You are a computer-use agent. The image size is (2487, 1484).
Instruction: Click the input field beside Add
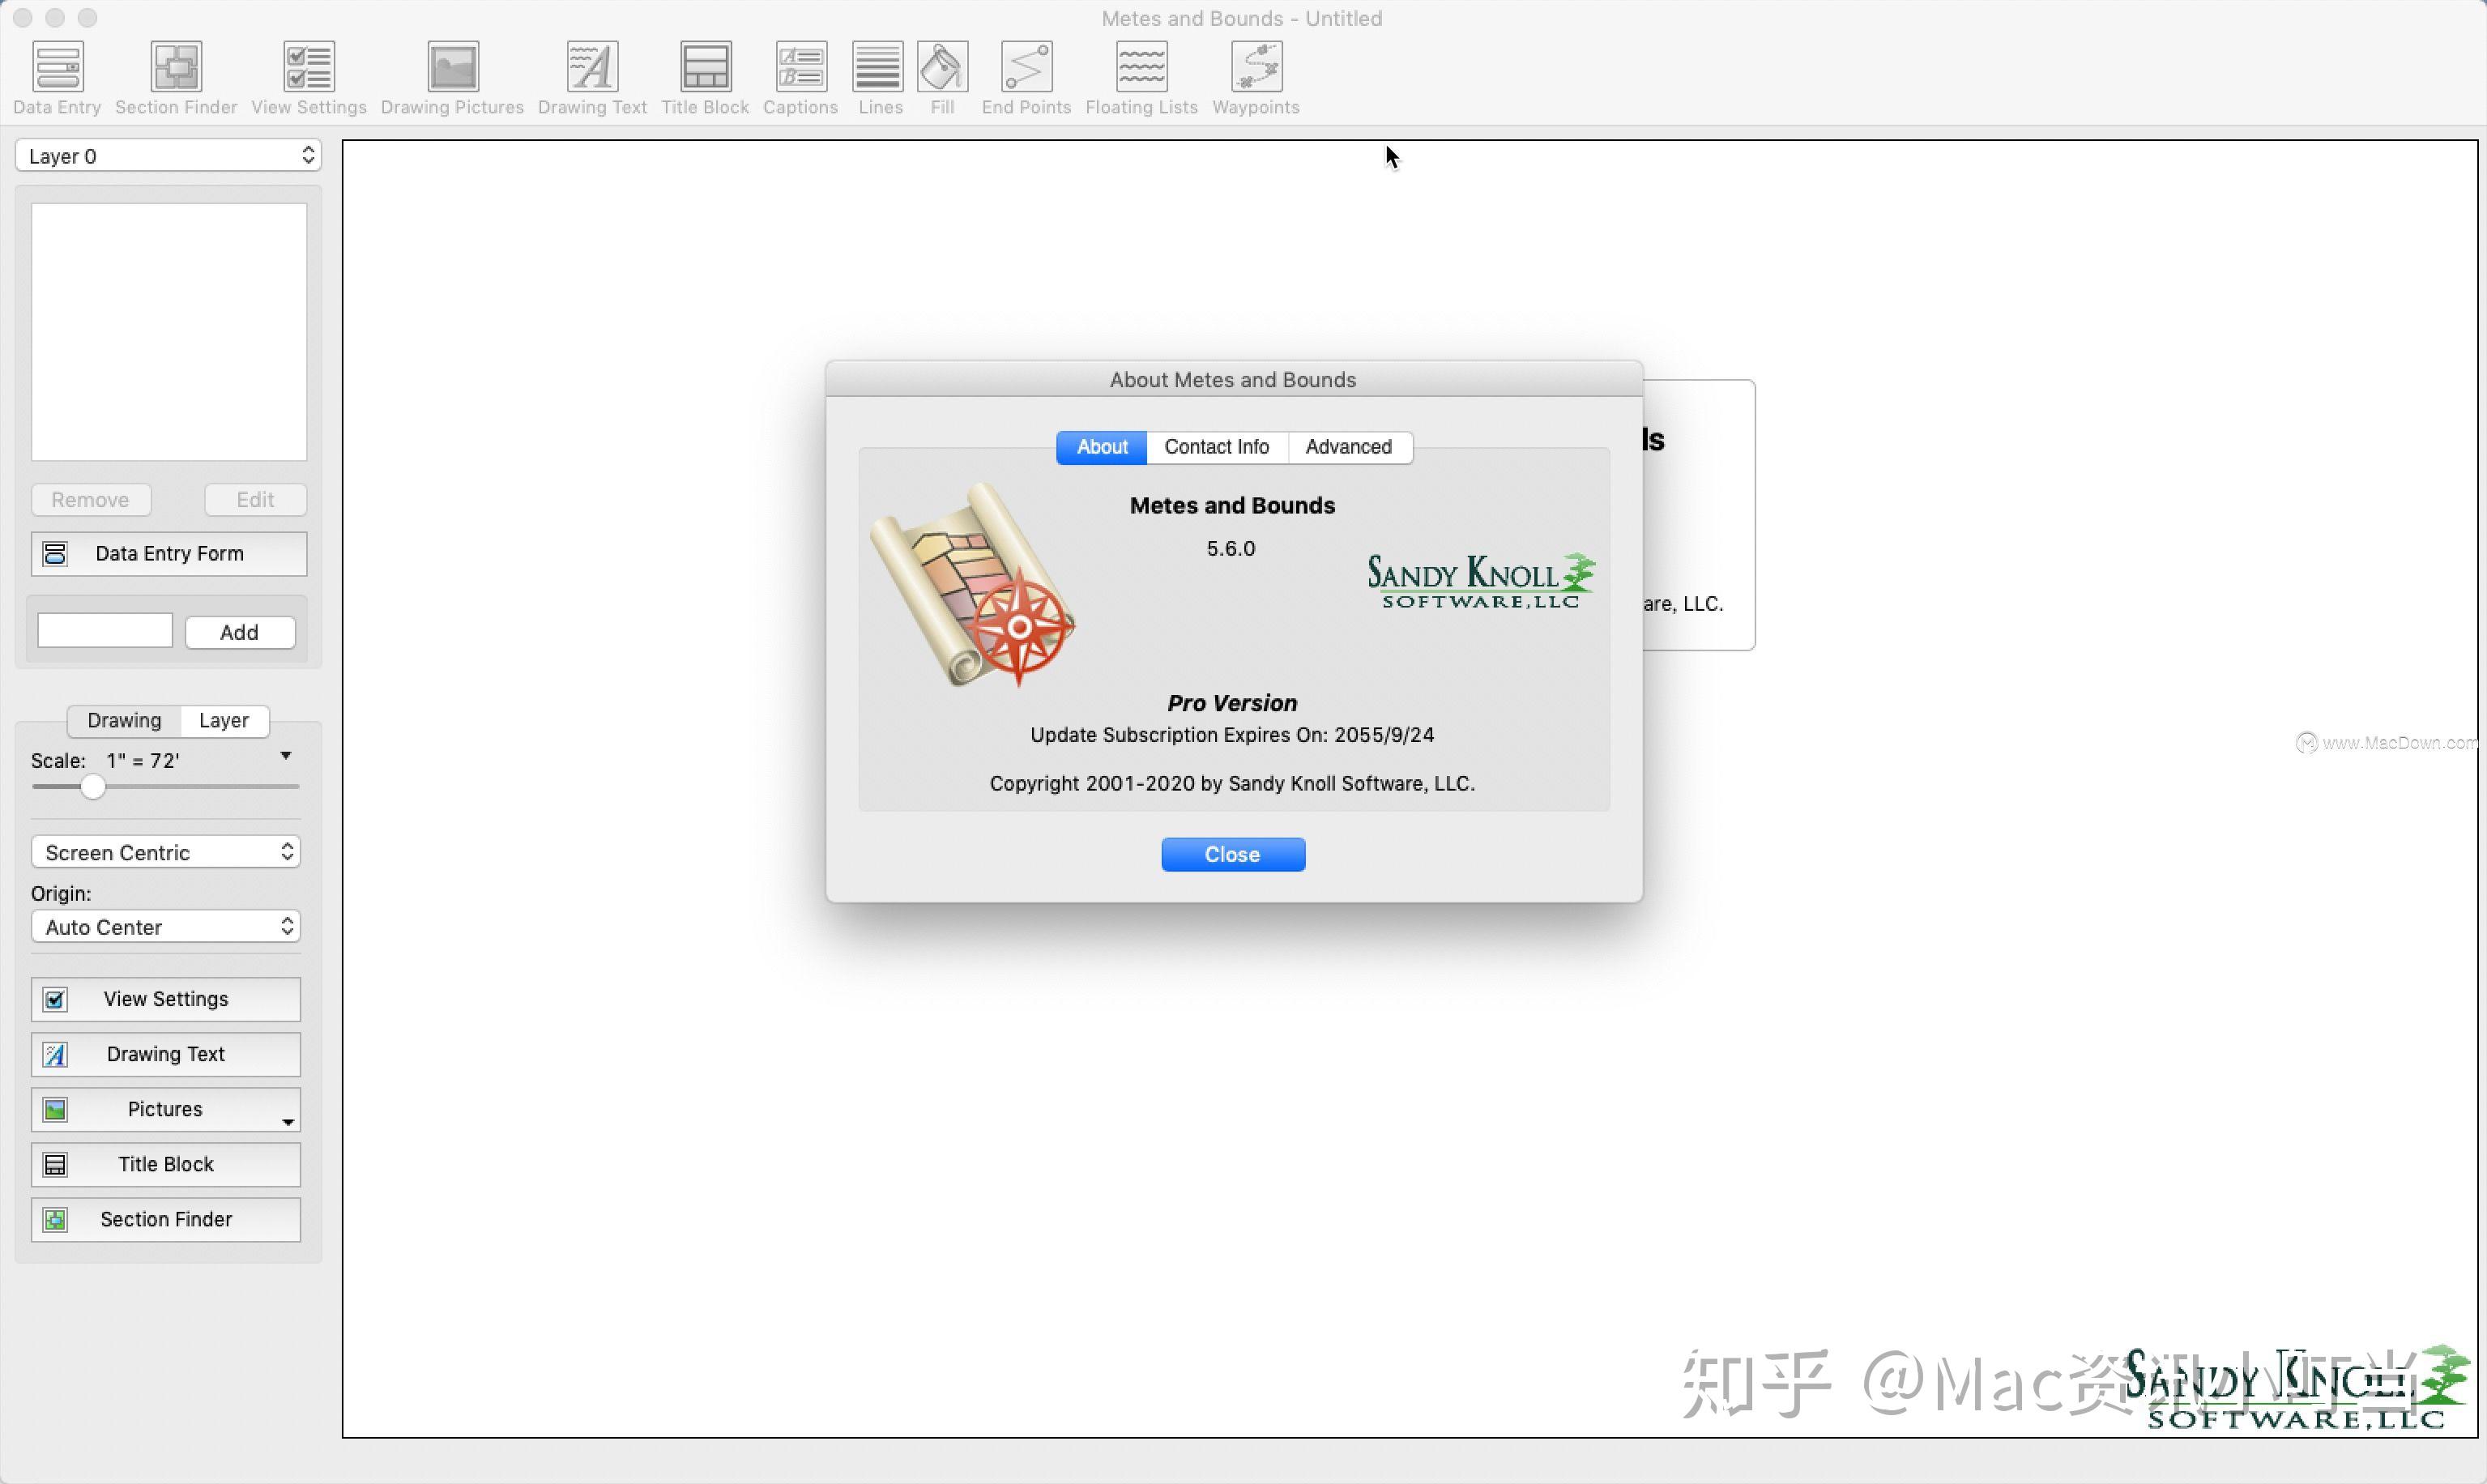point(105,631)
